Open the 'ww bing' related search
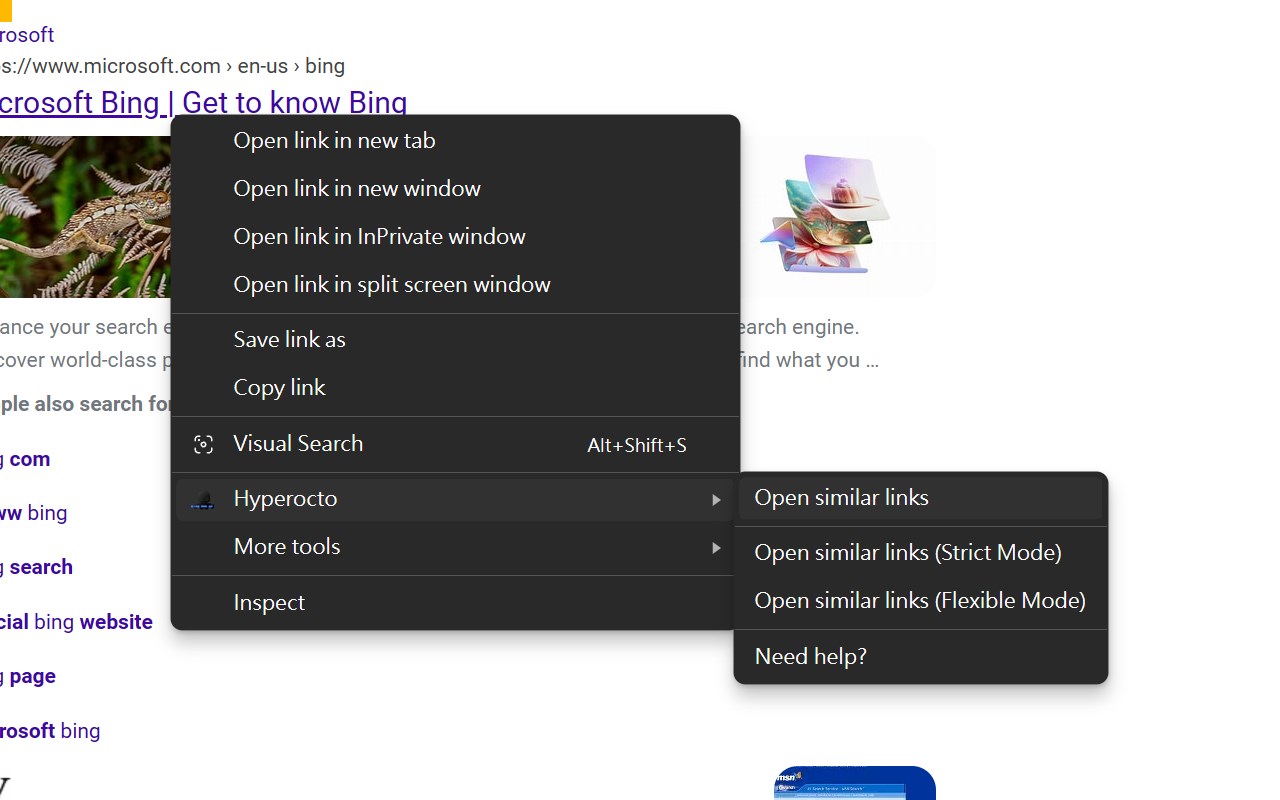The height and width of the screenshot is (800, 1280). (33, 514)
